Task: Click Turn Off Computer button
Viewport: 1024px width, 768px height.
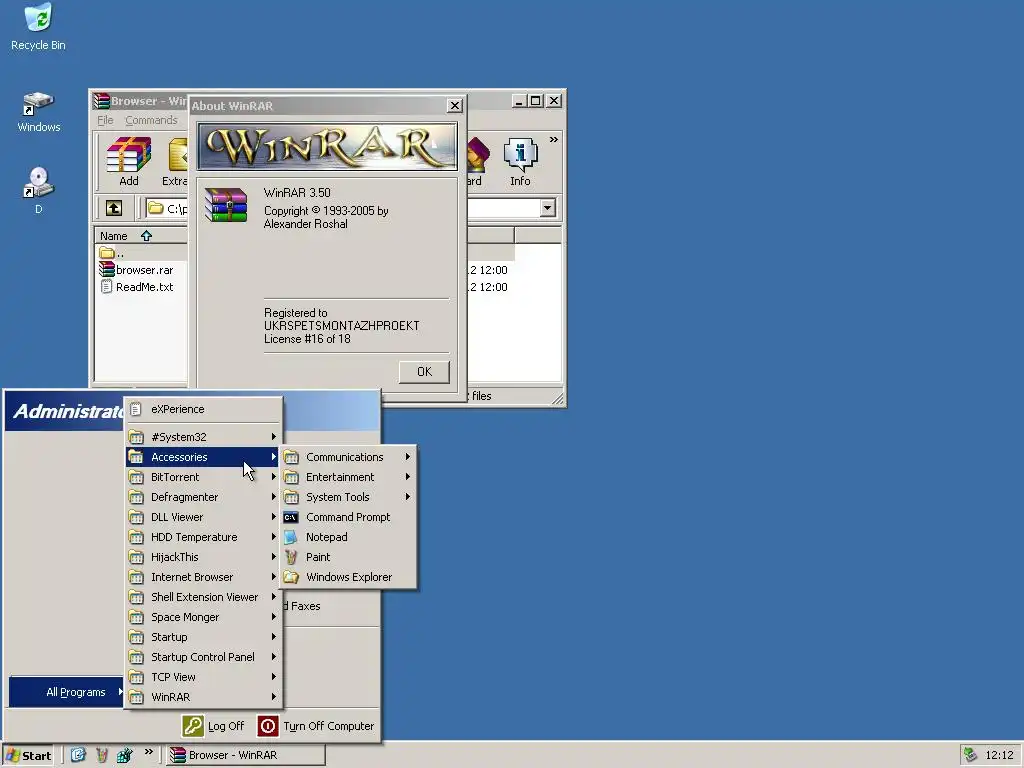Action: pos(316,726)
